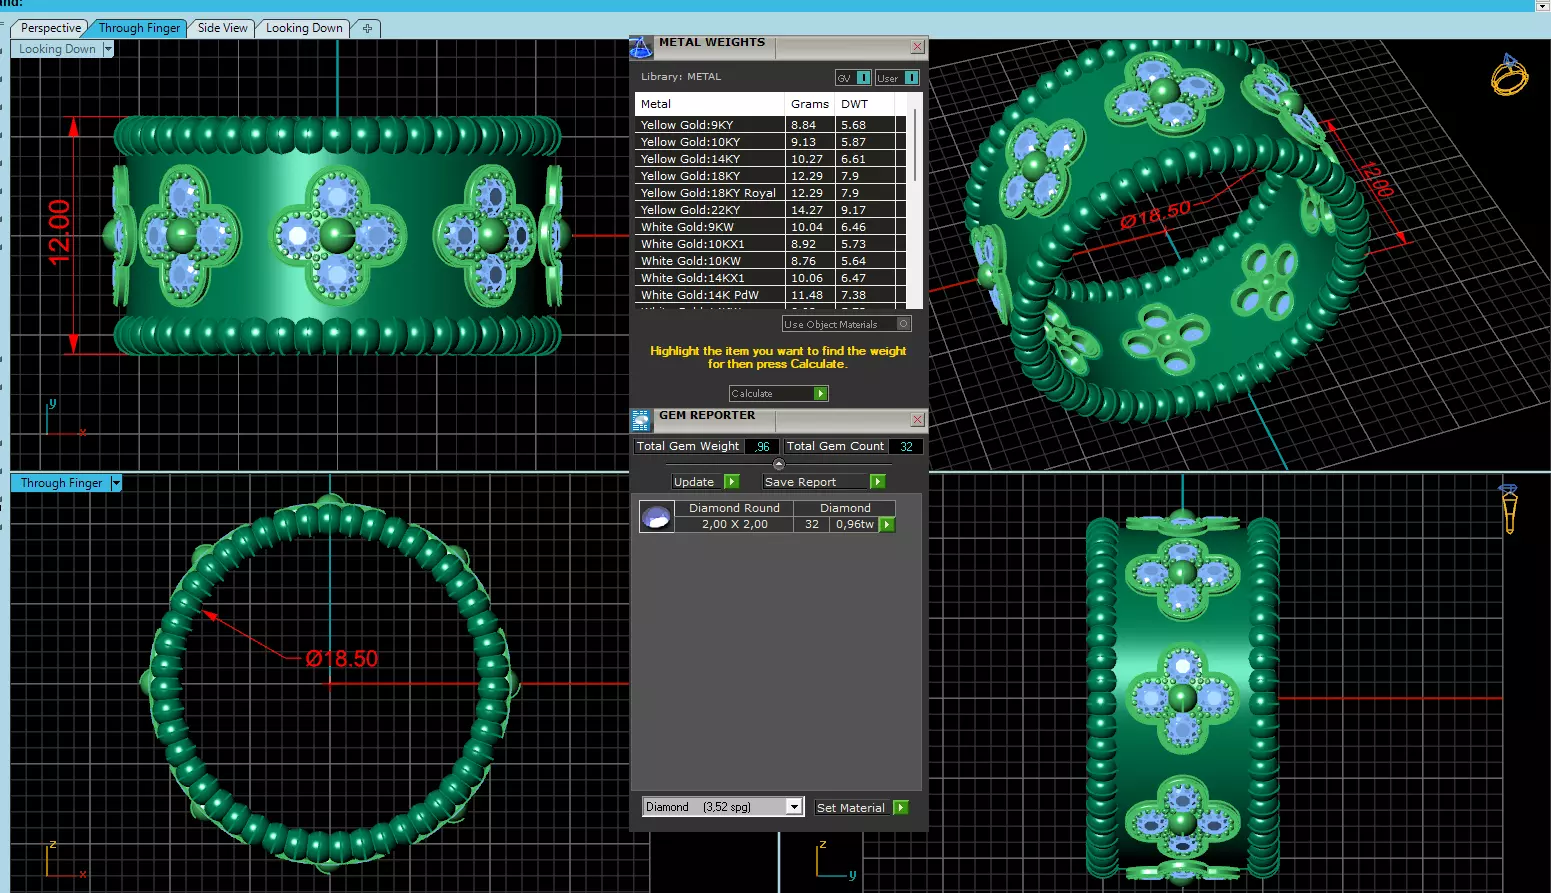1551x893 pixels.
Task: Click the add new viewport tab button
Action: pos(367,28)
